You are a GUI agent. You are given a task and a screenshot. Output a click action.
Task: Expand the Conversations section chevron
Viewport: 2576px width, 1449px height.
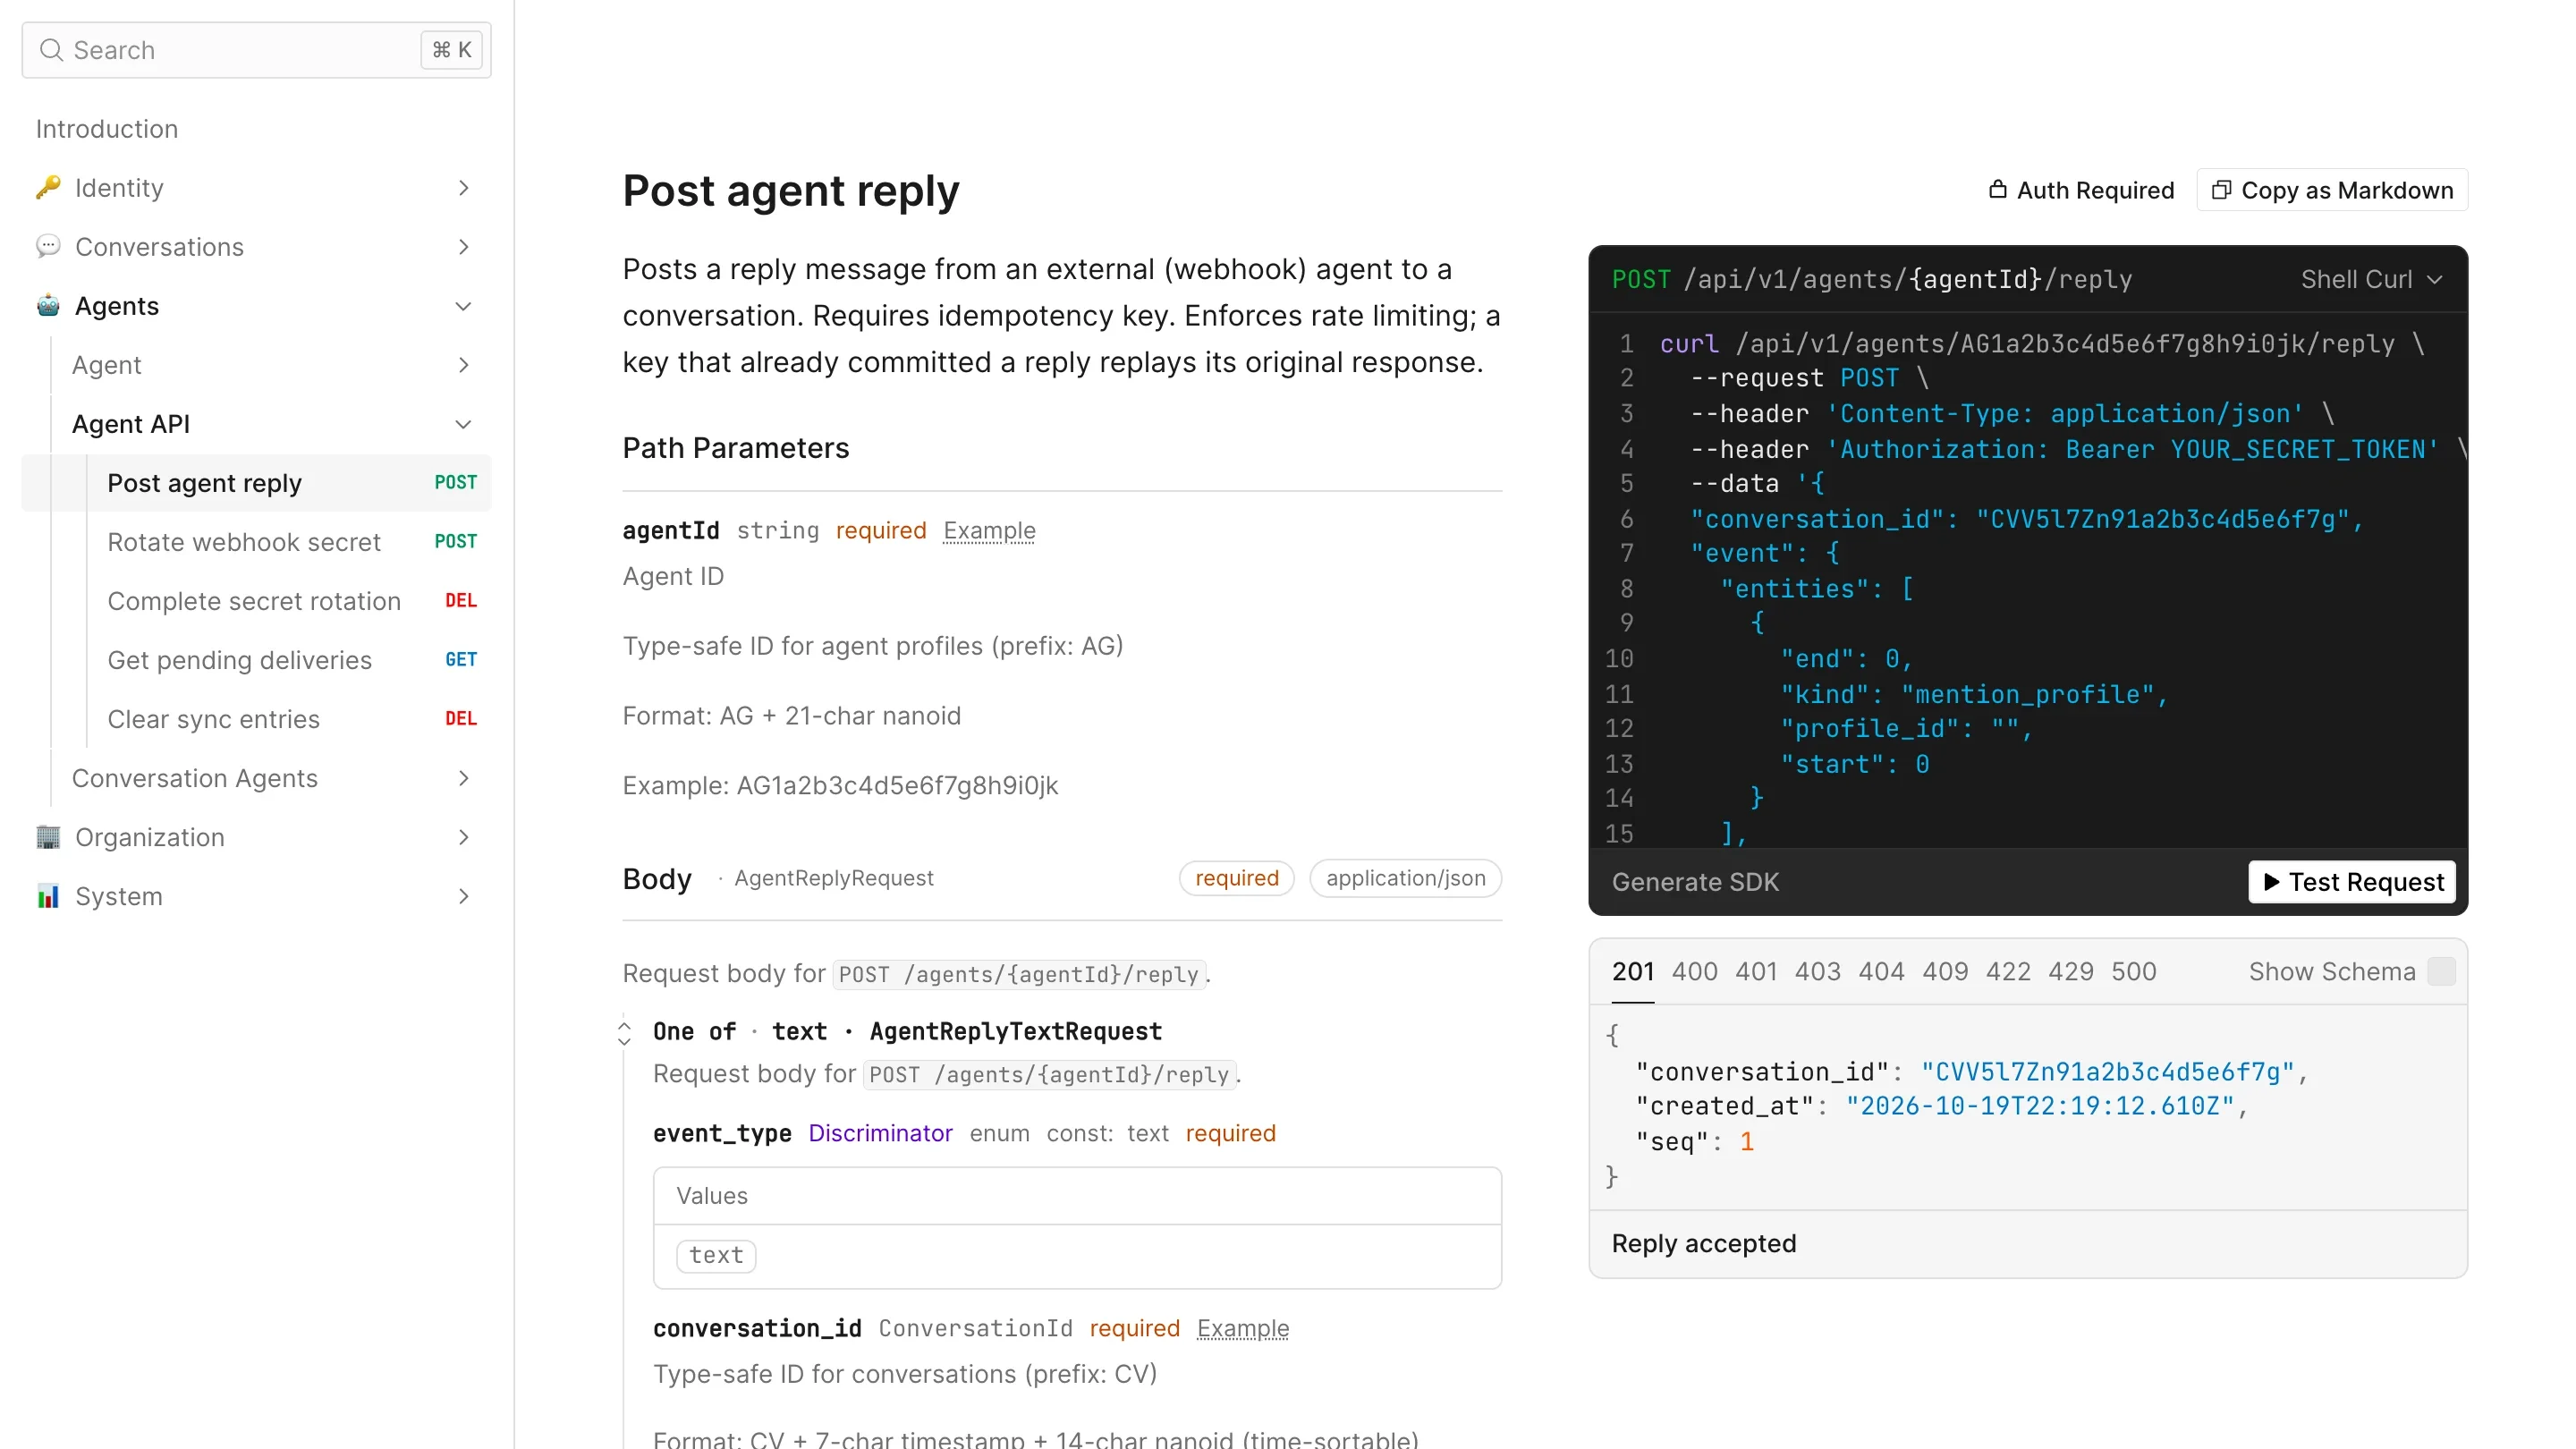463,247
